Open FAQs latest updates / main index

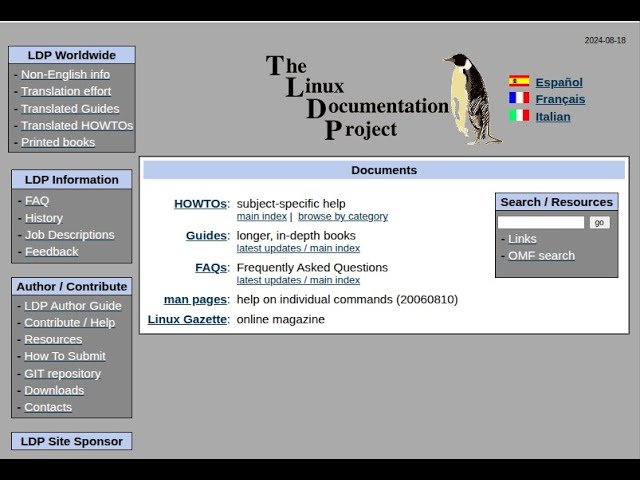(x=298, y=280)
